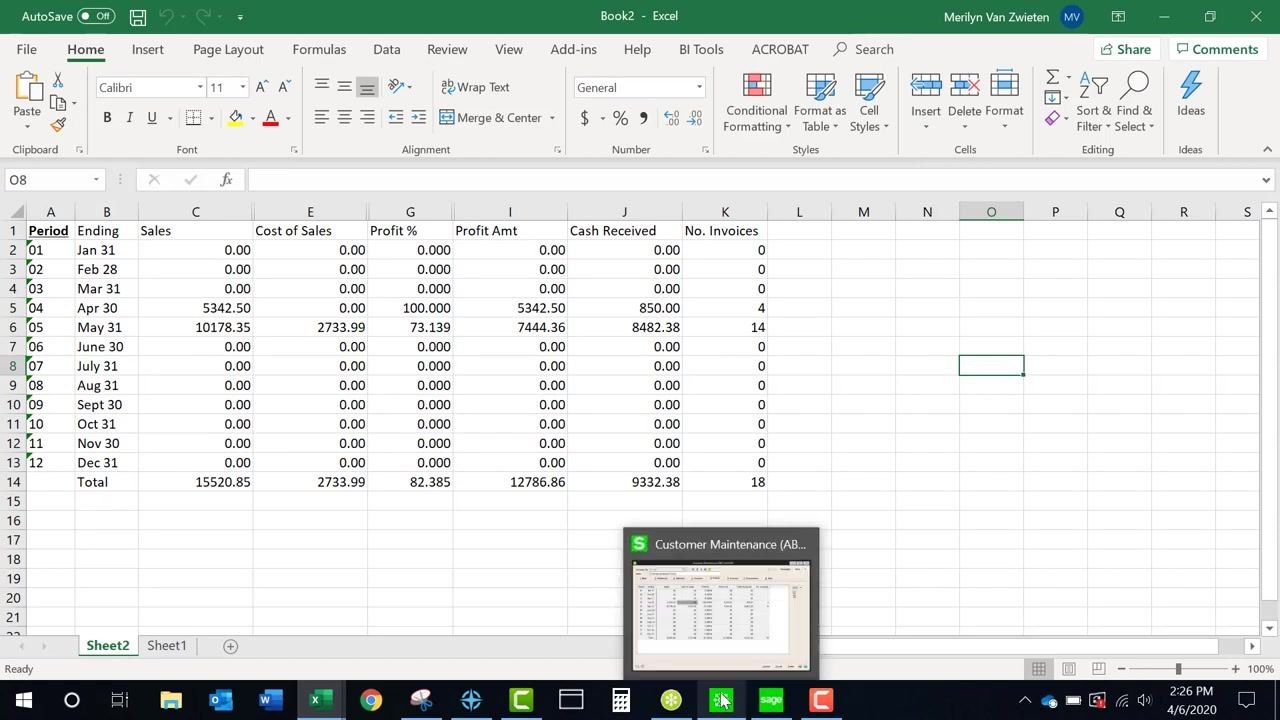The height and width of the screenshot is (720, 1280).
Task: Add a new sheet with plus button
Action: (230, 646)
